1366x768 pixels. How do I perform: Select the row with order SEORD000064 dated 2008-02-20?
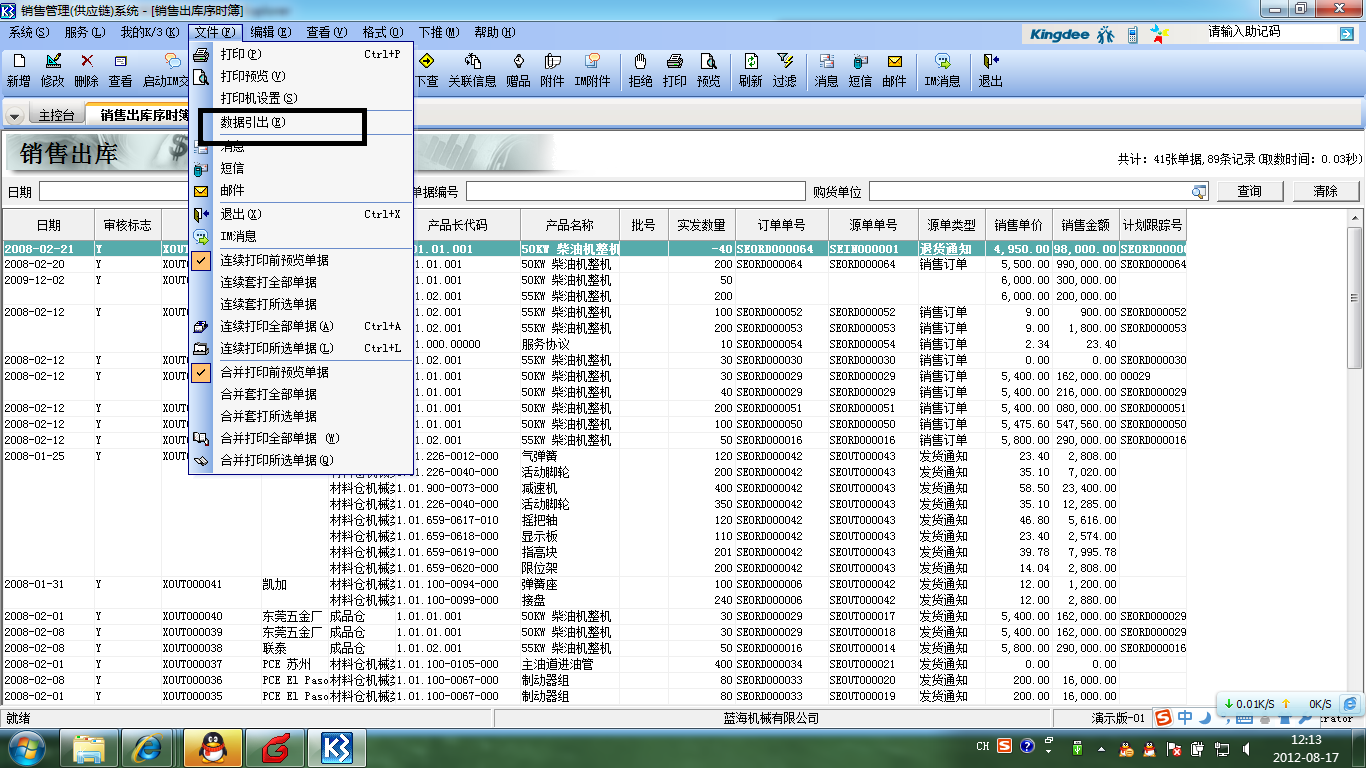click(595, 265)
